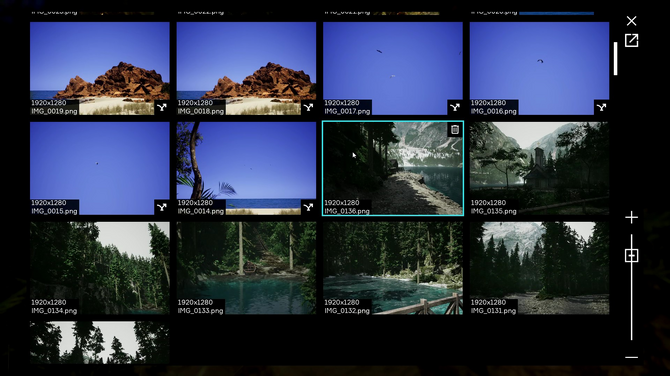Open the IMG_0014.png palm tree thumbnail
This screenshot has height=376, width=670.
tap(246, 168)
